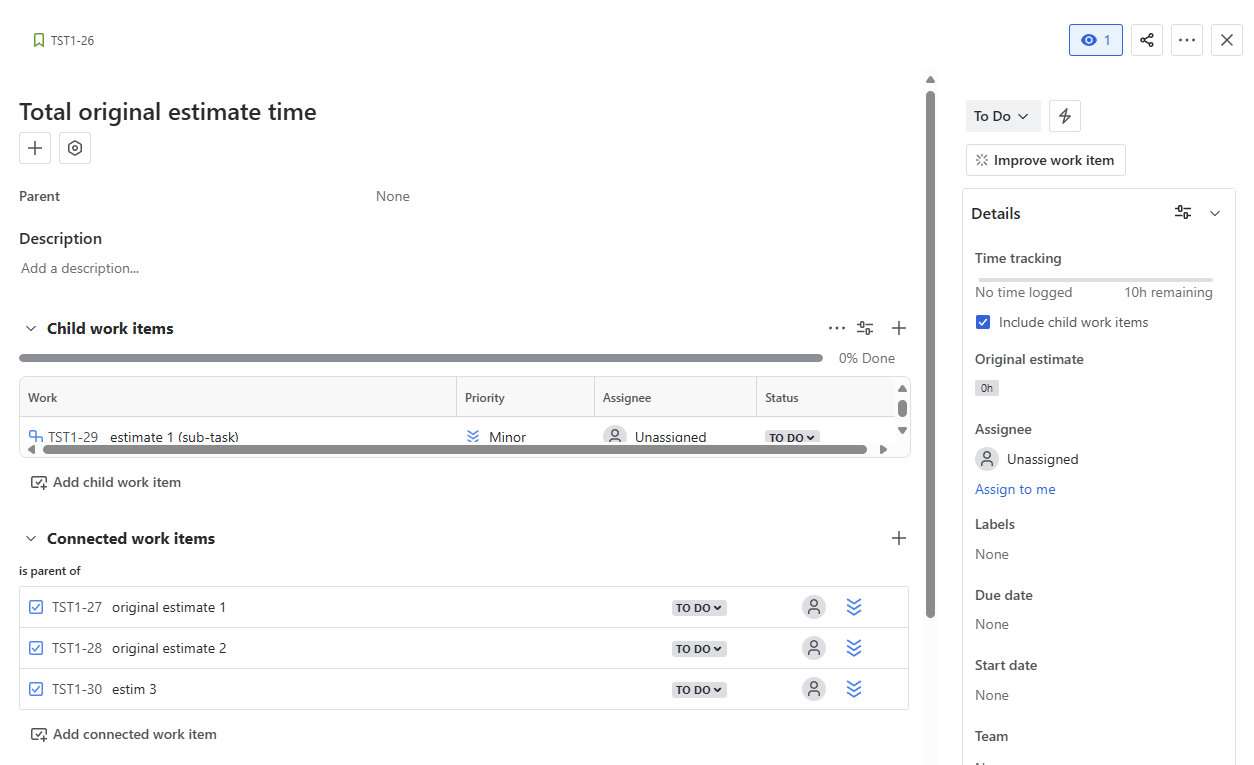
Task: Click the watch eye icon button
Action: [1096, 40]
